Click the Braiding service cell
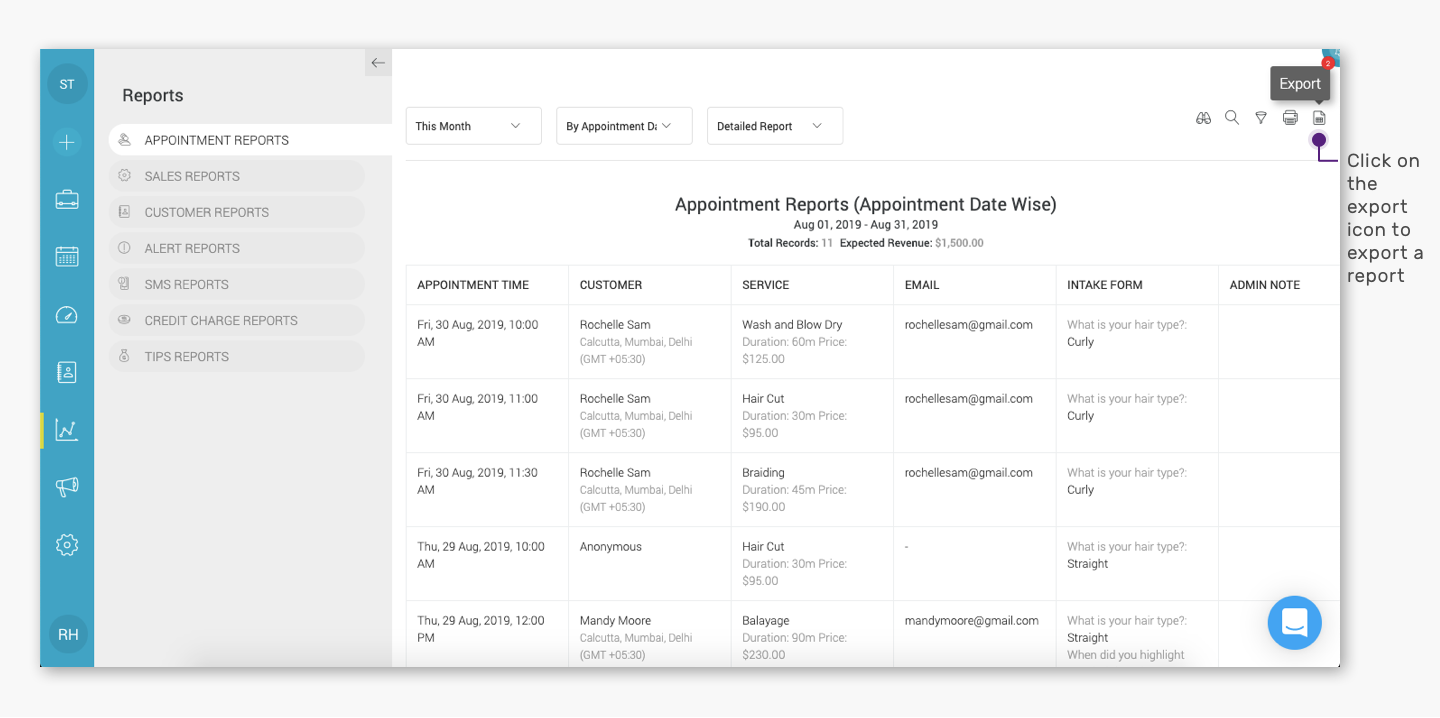This screenshot has height=718, width=1440. [763, 473]
